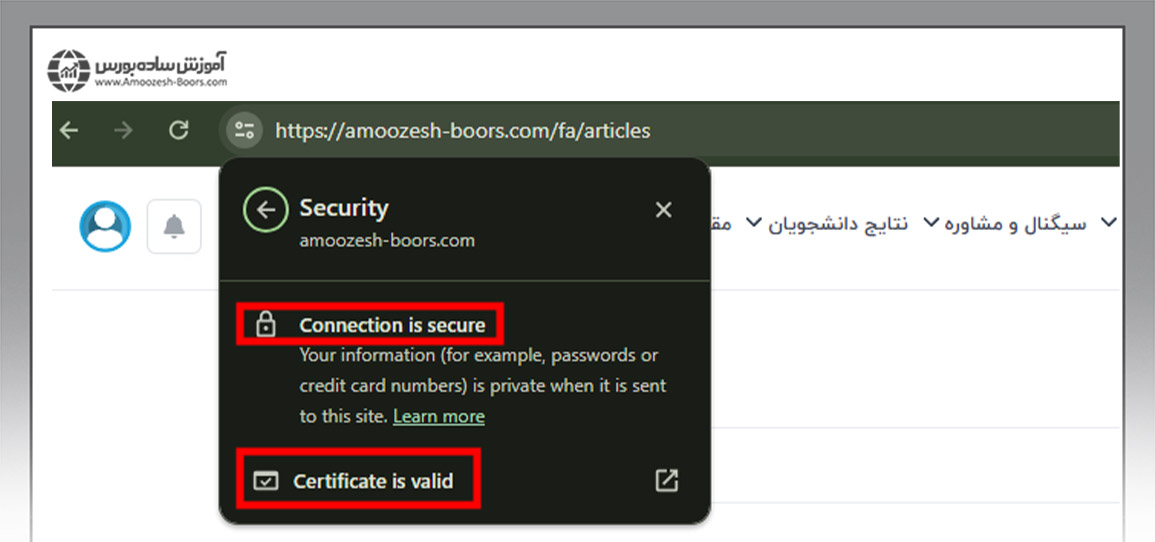Click the Certificate is valid text
Viewport: 1155px width, 542px height.
point(373,481)
